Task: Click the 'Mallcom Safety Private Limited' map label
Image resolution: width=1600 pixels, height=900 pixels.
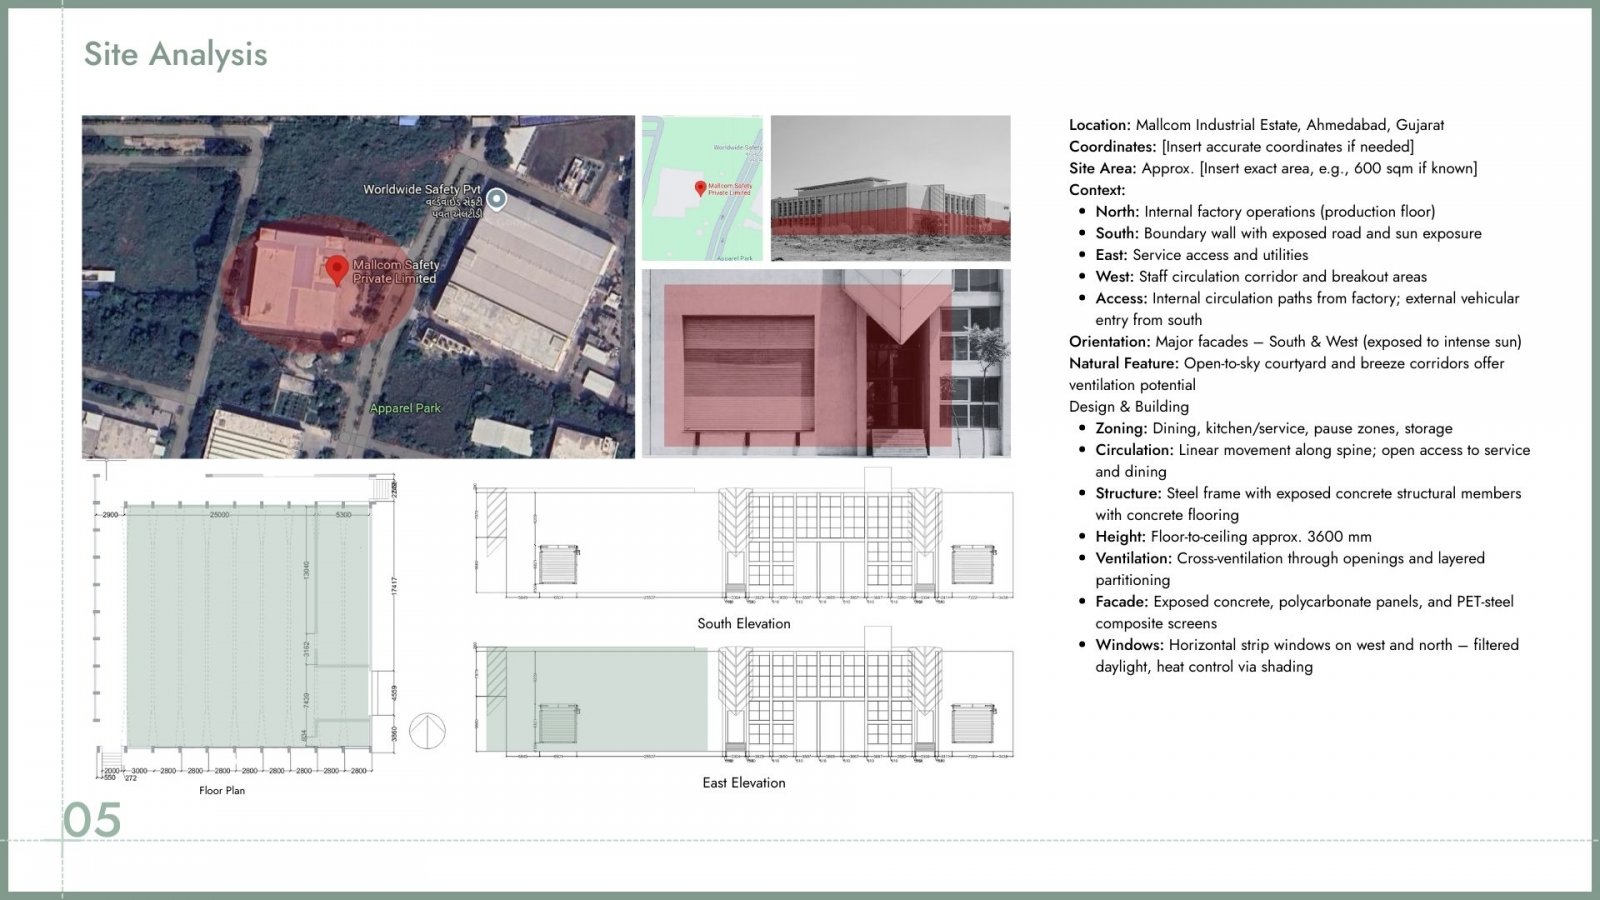Action: coord(396,272)
